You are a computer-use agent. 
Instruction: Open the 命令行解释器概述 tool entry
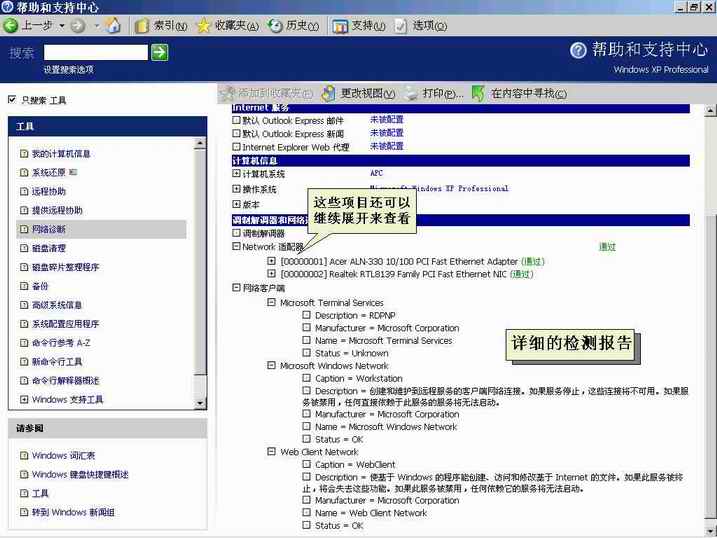click(65, 381)
